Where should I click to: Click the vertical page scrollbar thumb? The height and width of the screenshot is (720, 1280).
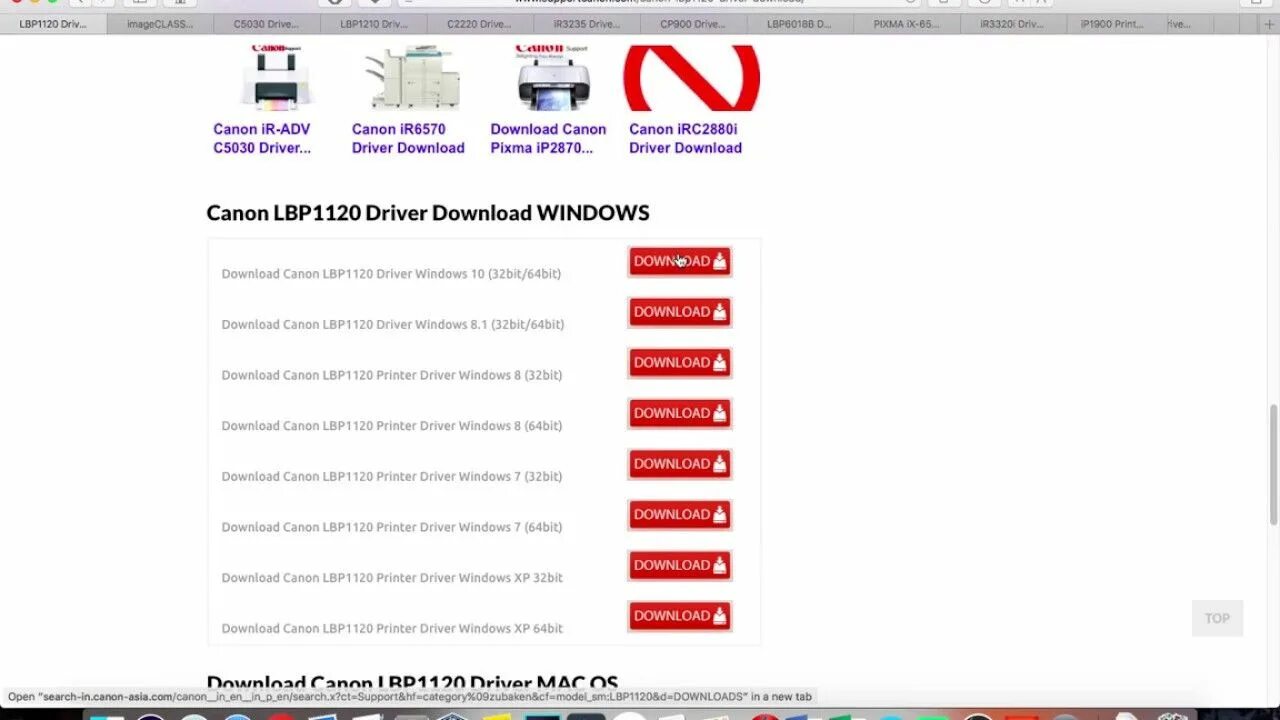1273,465
